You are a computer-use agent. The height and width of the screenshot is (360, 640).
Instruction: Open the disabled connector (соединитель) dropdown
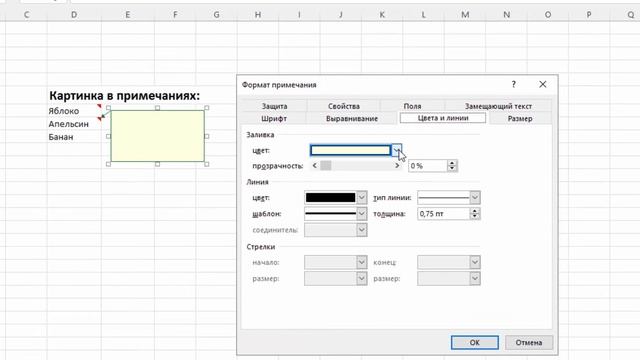tap(362, 230)
